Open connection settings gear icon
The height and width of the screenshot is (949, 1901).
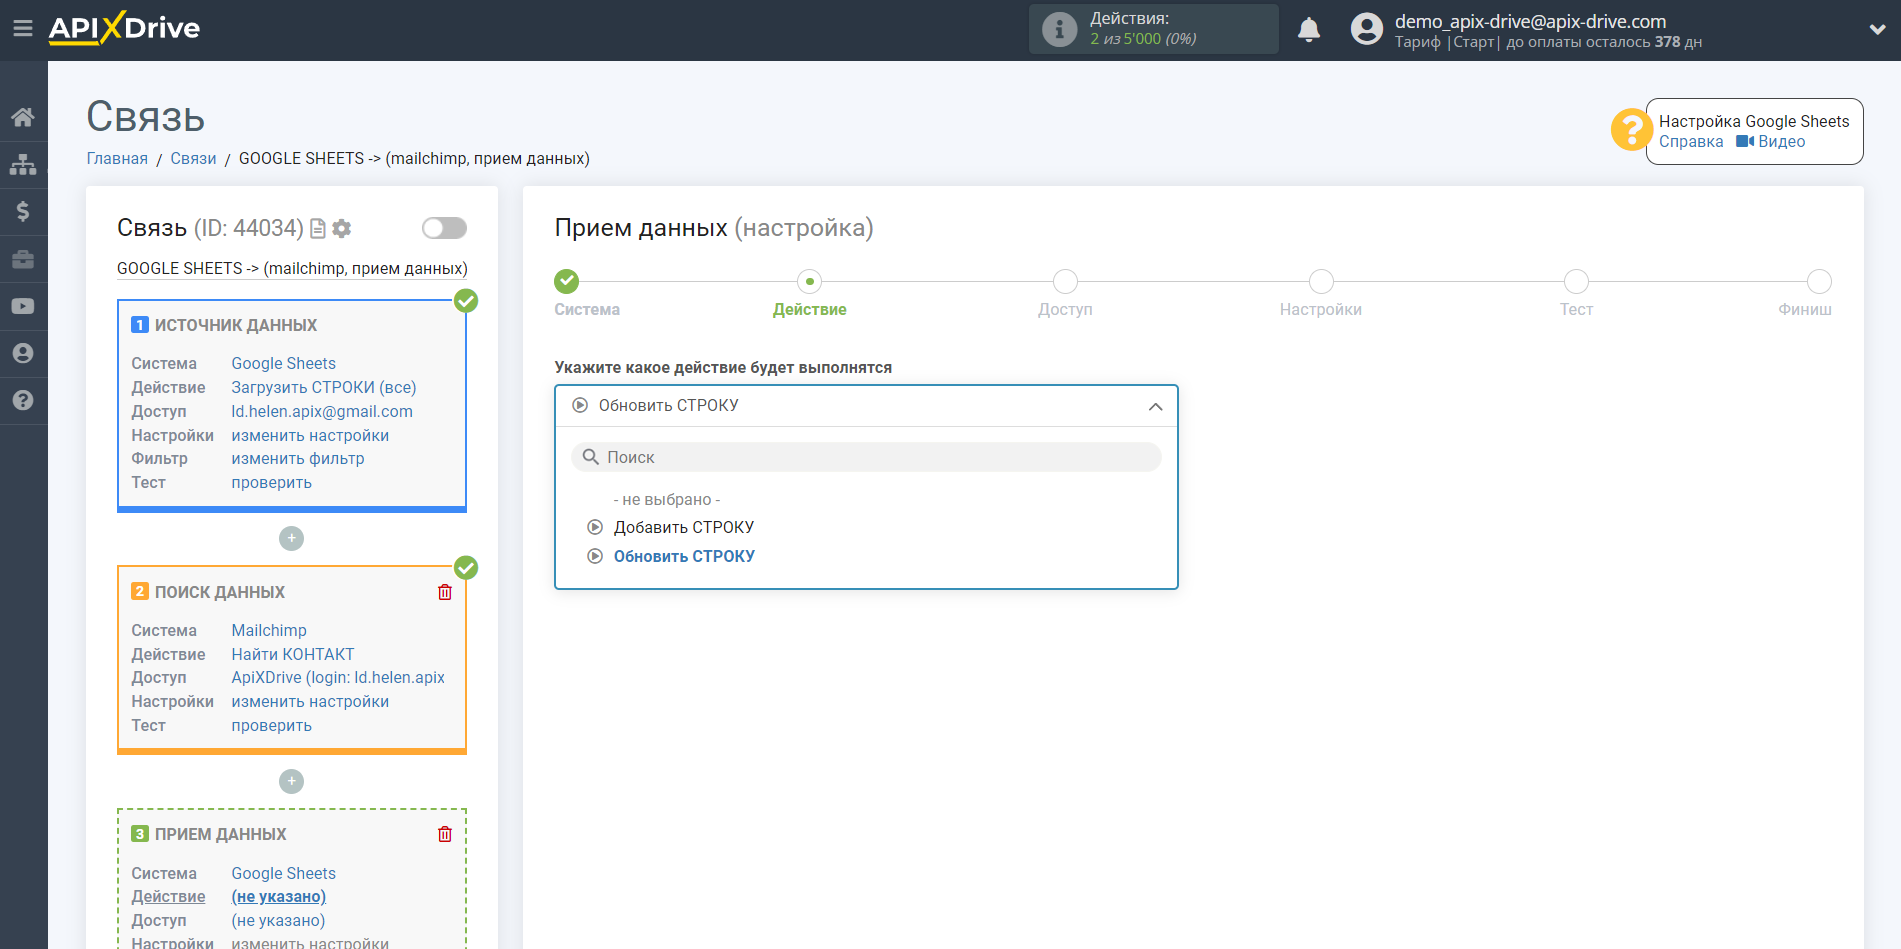(x=342, y=229)
